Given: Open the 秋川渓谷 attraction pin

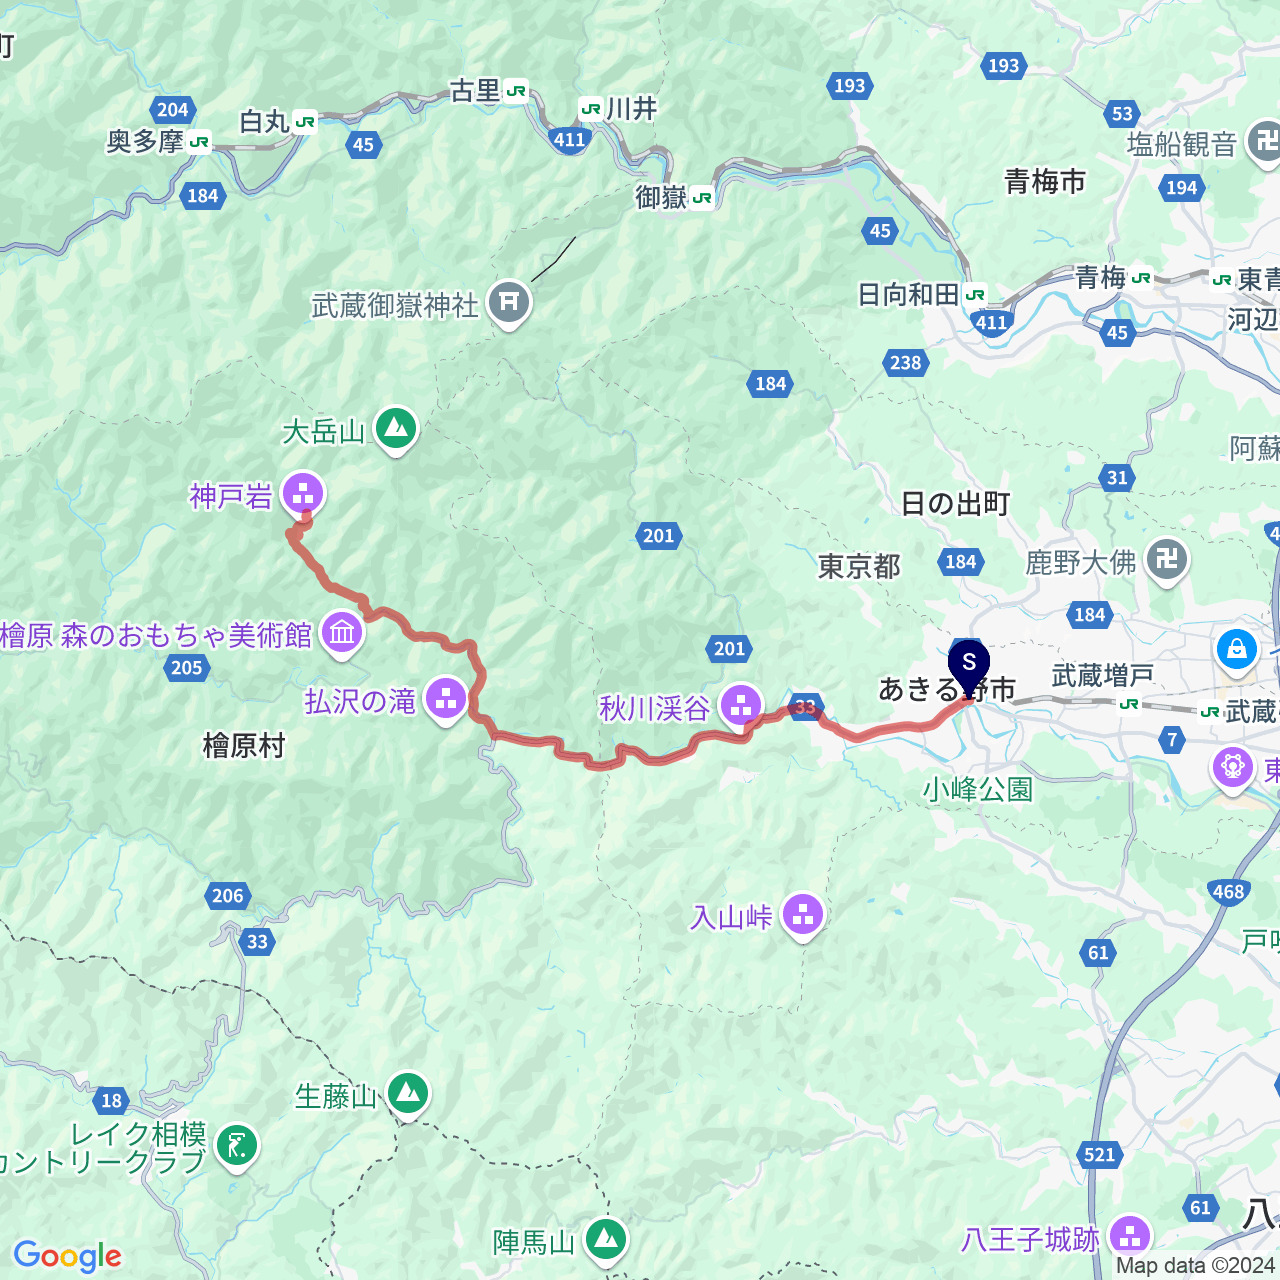Looking at the screenshot, I should pos(741,706).
